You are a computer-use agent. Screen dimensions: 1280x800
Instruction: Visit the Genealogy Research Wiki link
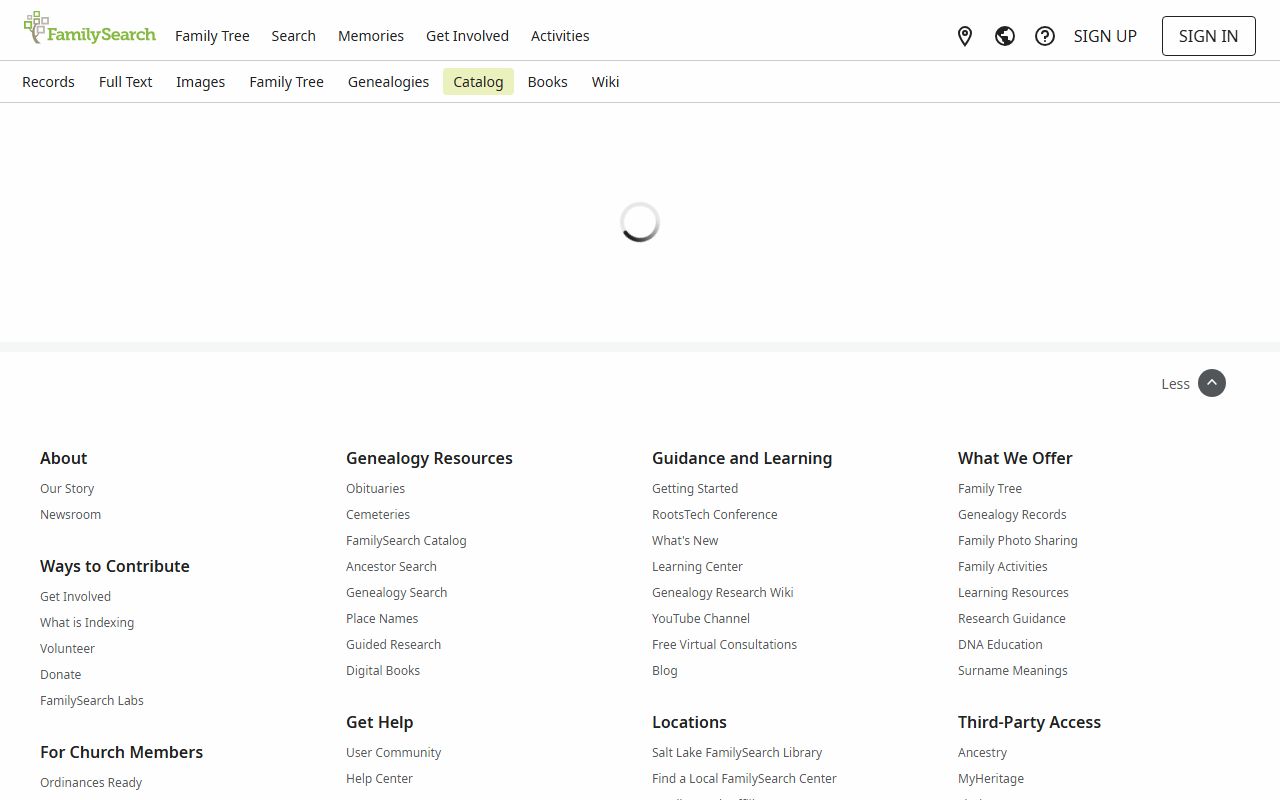722,592
